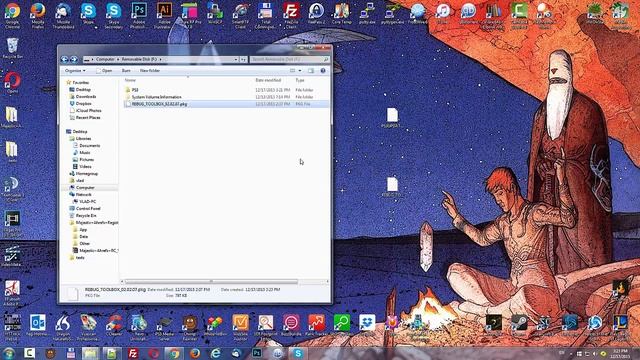This screenshot has width=640, height=360.
Task: Click the horizontal scrollbar in file list
Action: 211,282
